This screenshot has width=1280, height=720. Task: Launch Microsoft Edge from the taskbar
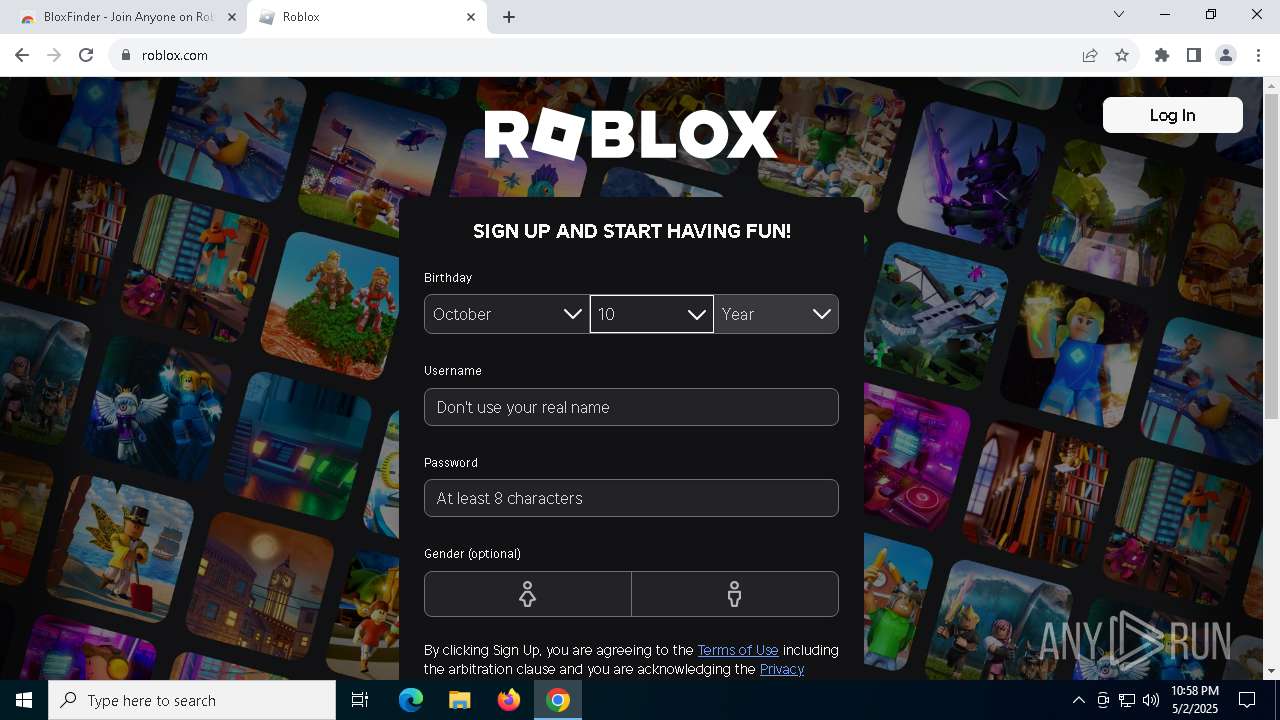coord(411,700)
